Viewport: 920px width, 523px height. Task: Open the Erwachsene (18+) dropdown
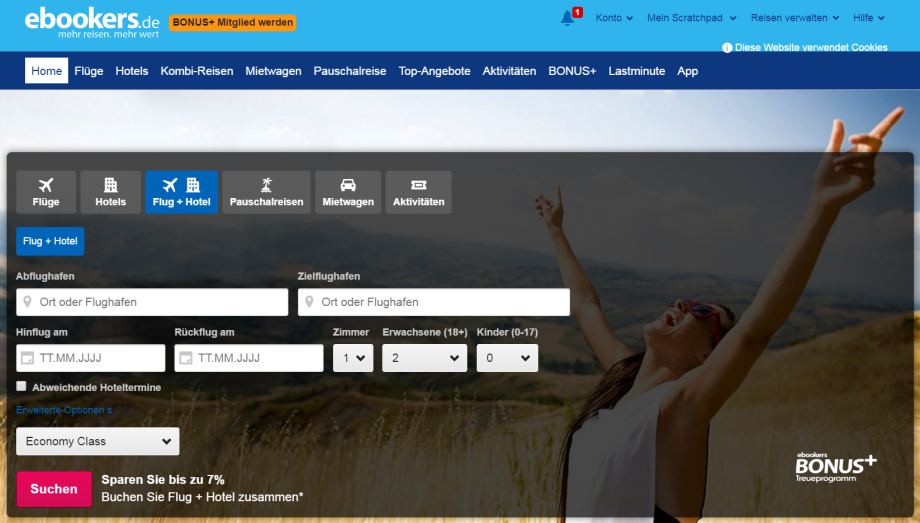point(424,357)
